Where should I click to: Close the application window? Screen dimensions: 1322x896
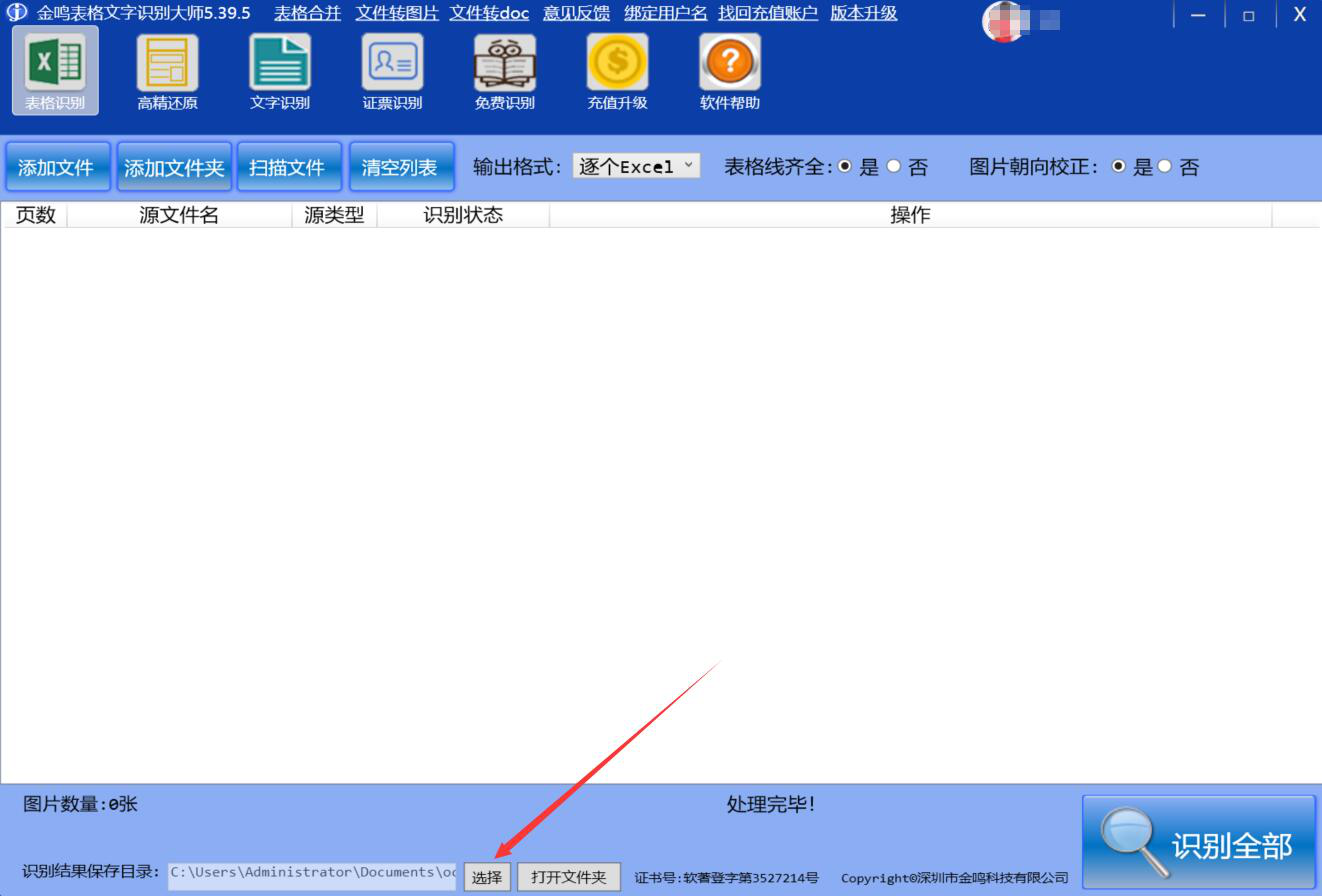coord(1300,15)
